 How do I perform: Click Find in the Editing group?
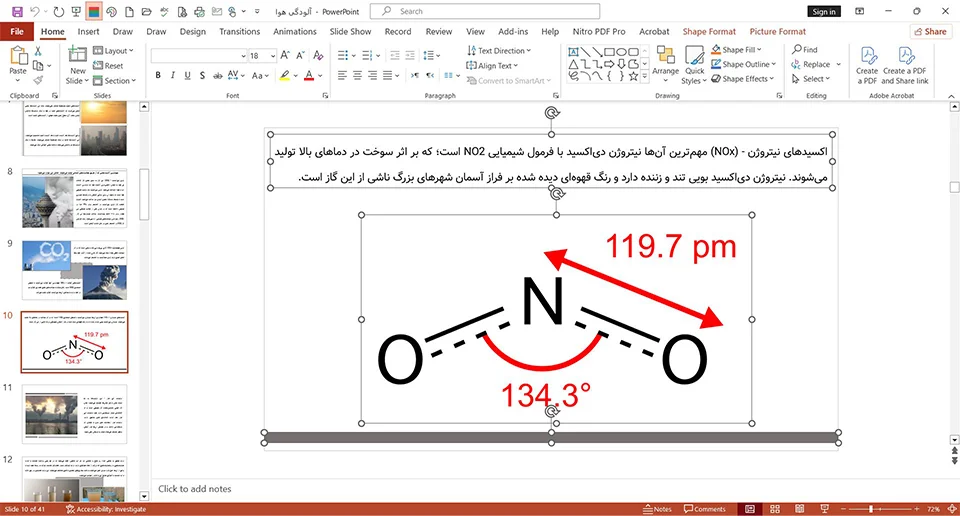point(804,50)
